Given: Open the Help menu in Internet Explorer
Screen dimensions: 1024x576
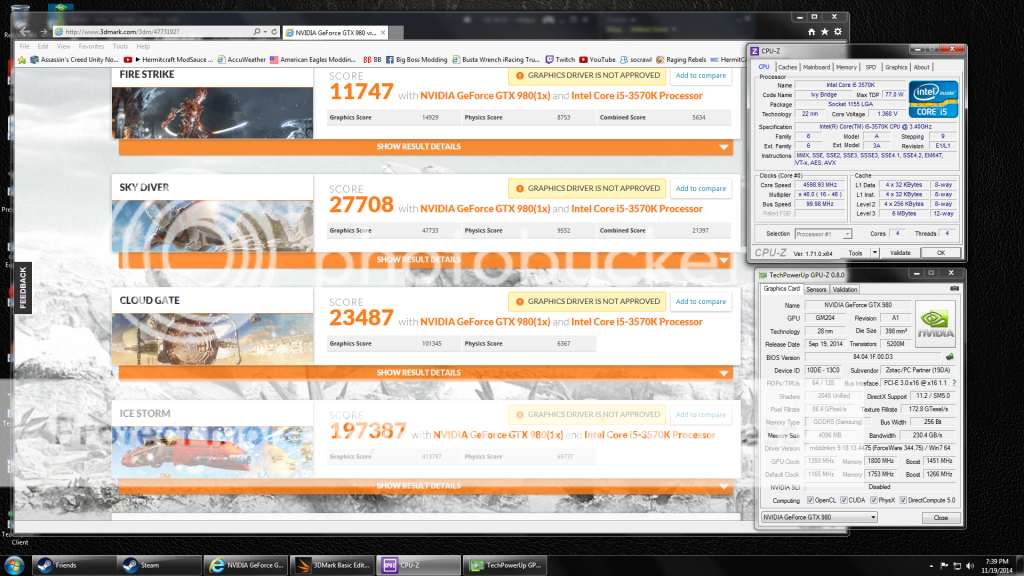Looking at the screenshot, I should (143, 46).
